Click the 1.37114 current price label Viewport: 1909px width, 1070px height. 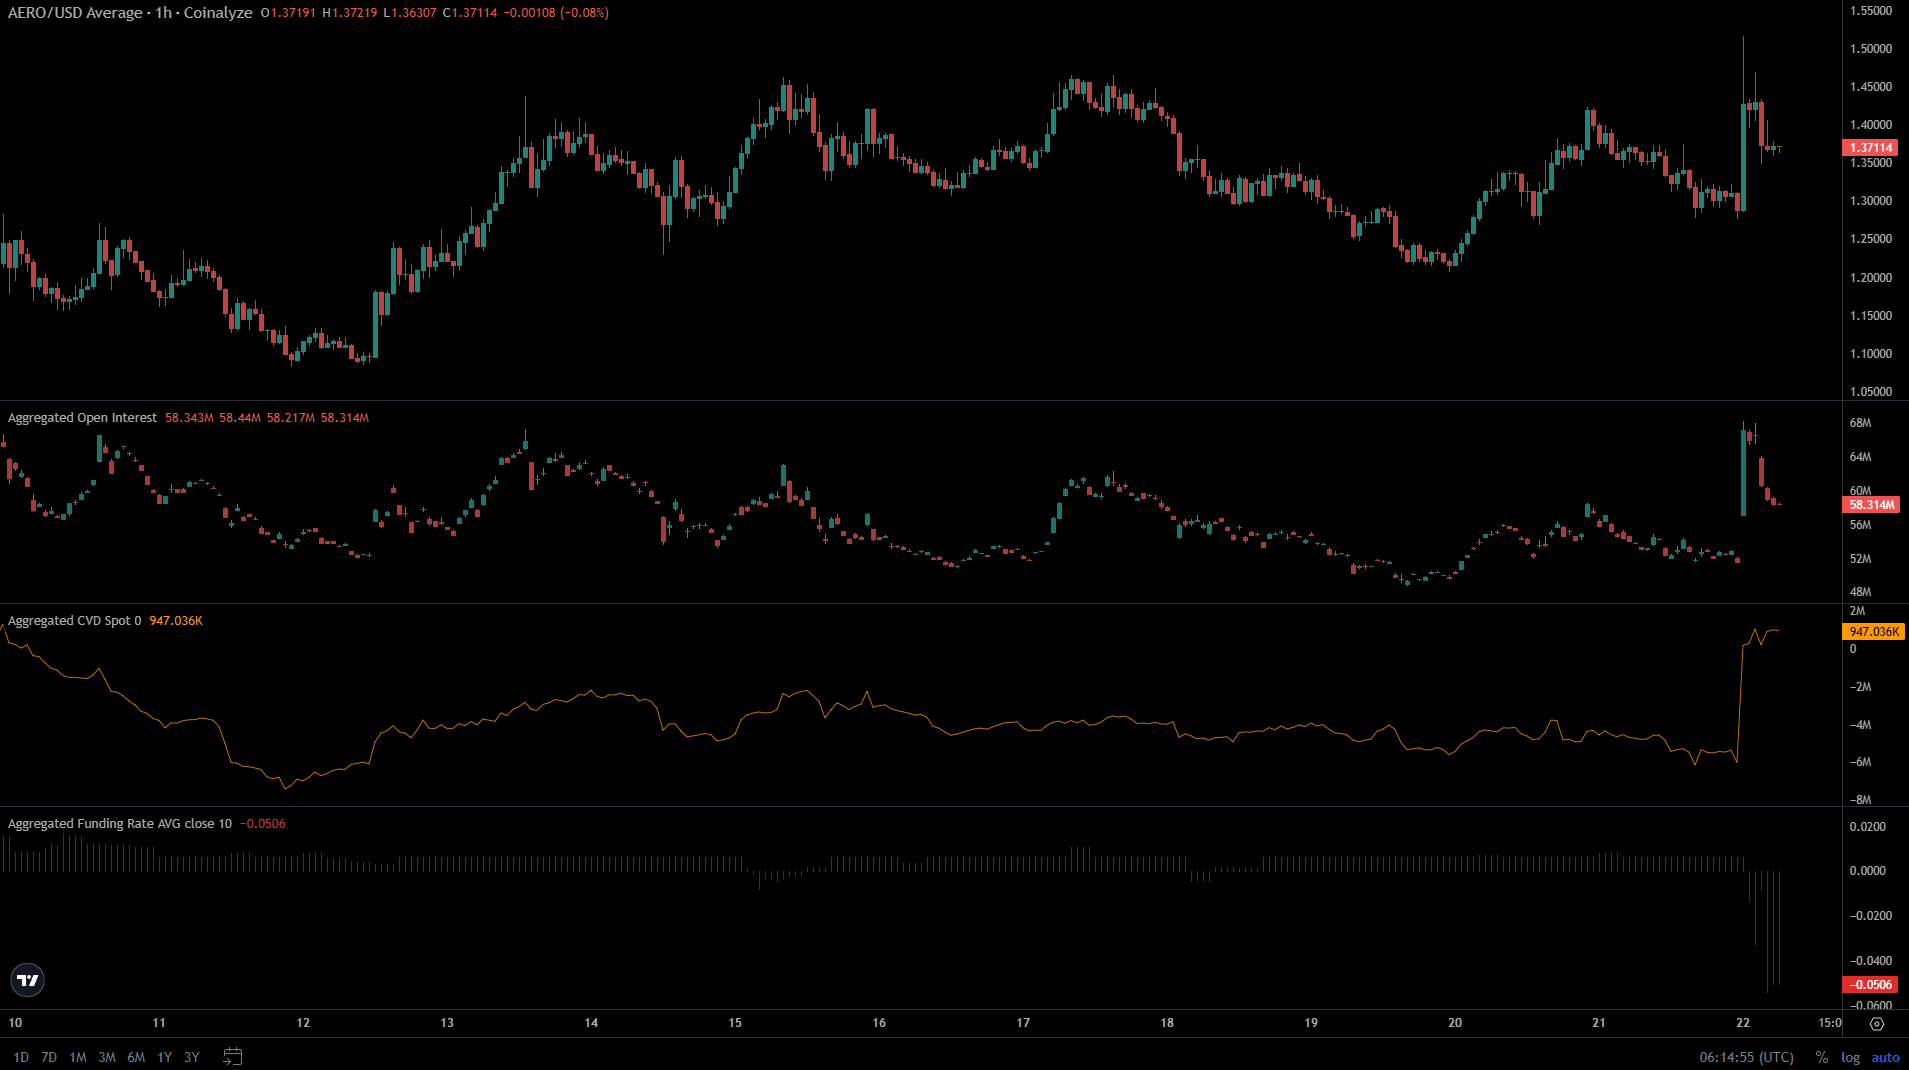[x=1870, y=148]
